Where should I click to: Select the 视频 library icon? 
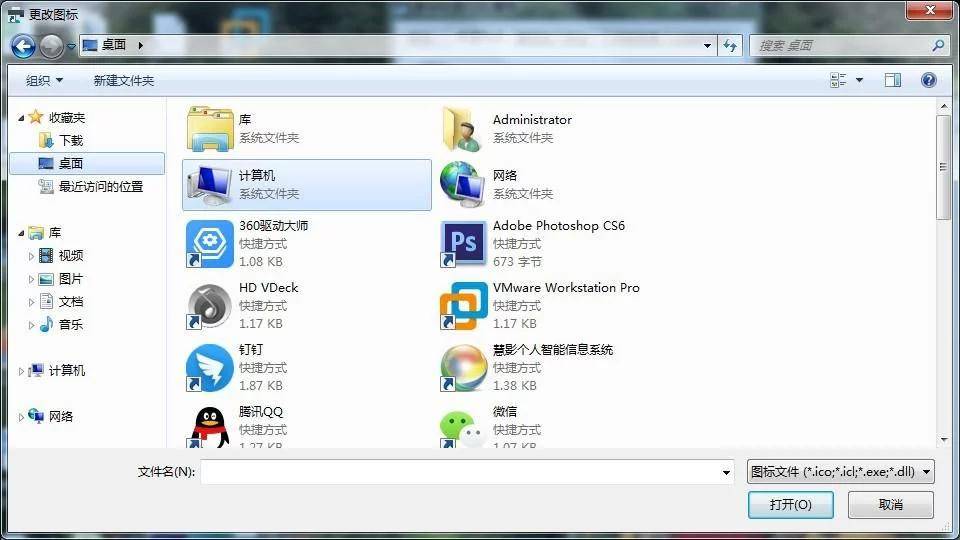[x=46, y=255]
